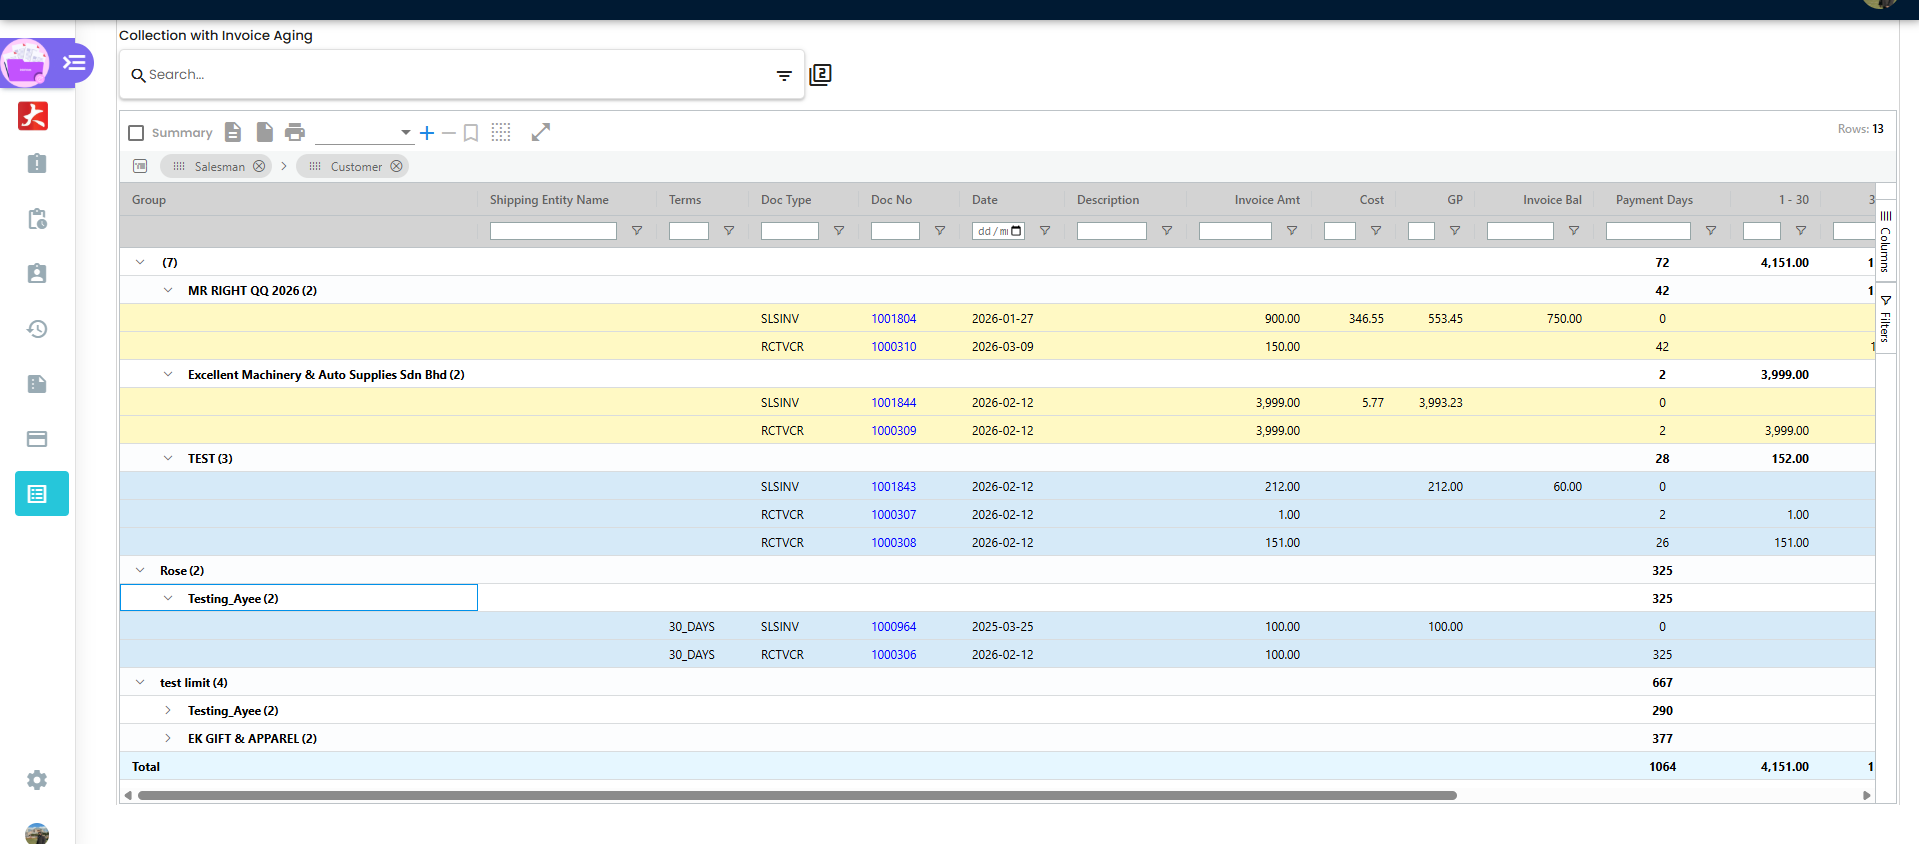Click the scroll right arrow
Viewport: 1919px width, 844px height.
(x=1866, y=796)
